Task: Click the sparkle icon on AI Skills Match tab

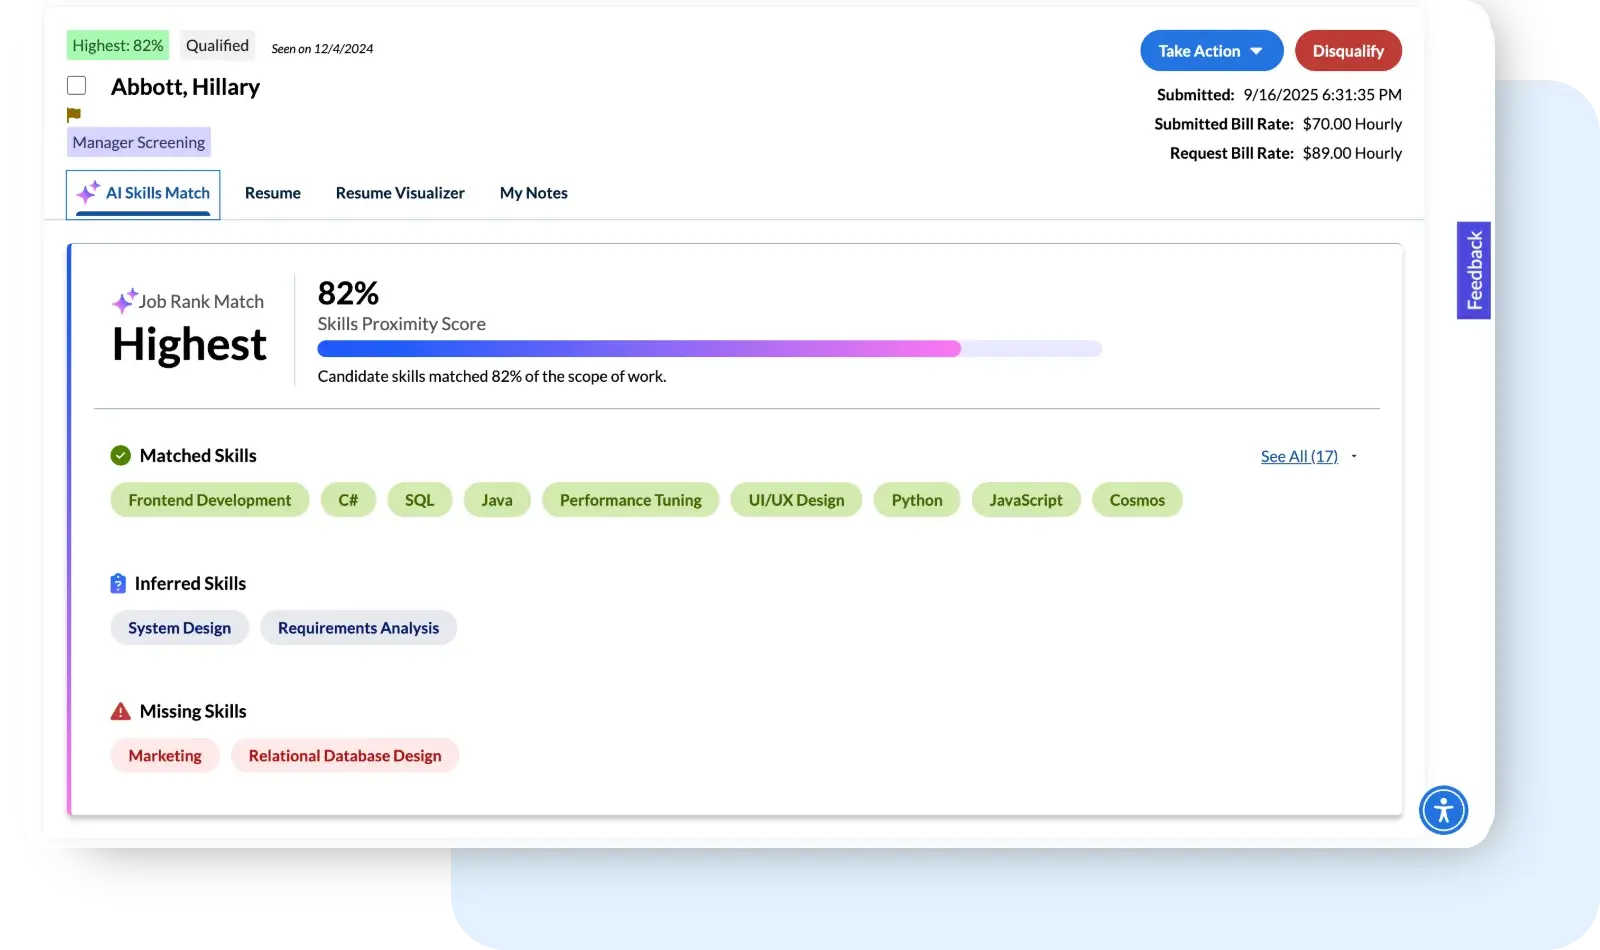Action: pos(89,192)
